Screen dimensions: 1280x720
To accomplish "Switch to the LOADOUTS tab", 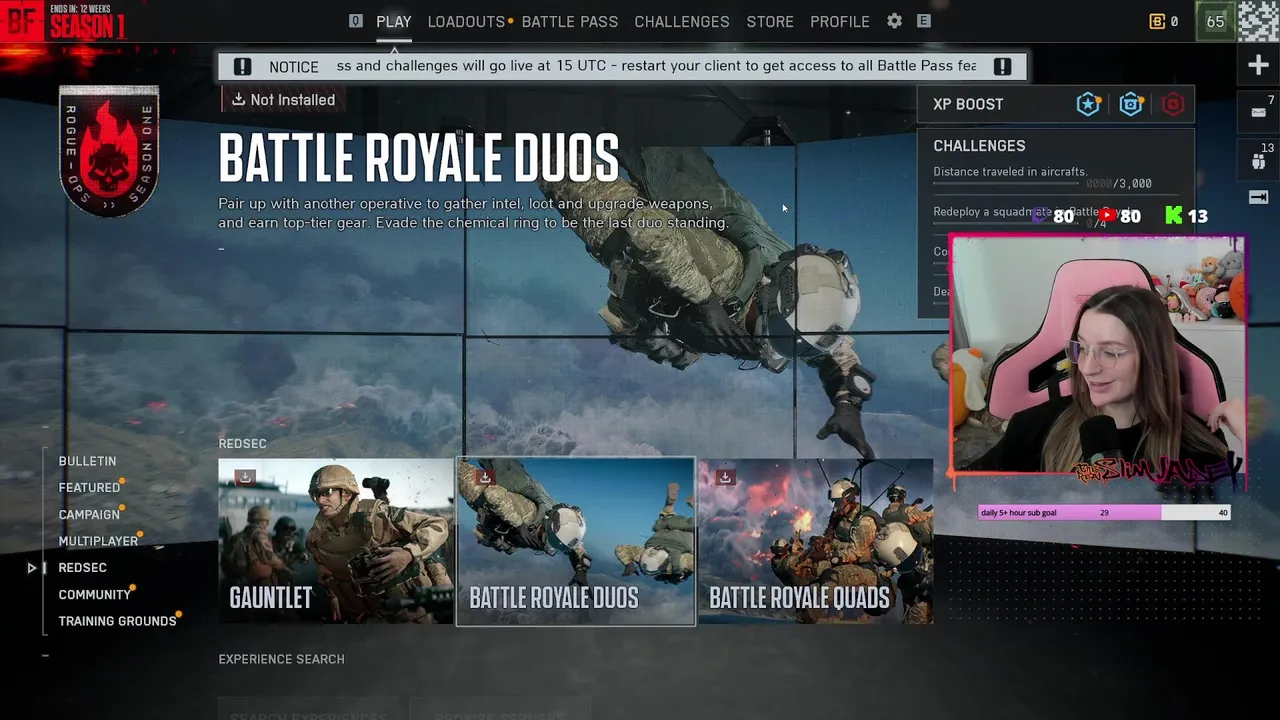I will pyautogui.click(x=466, y=21).
